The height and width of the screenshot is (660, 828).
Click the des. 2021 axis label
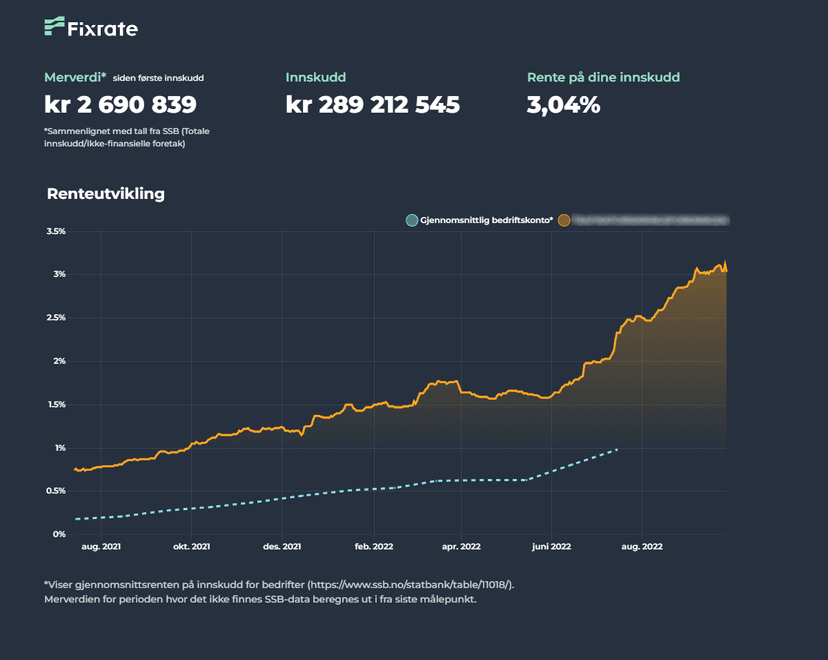point(281,547)
